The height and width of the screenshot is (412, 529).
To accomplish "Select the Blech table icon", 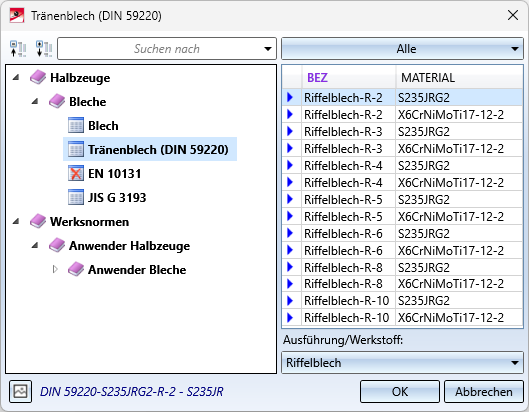I will point(76,126).
